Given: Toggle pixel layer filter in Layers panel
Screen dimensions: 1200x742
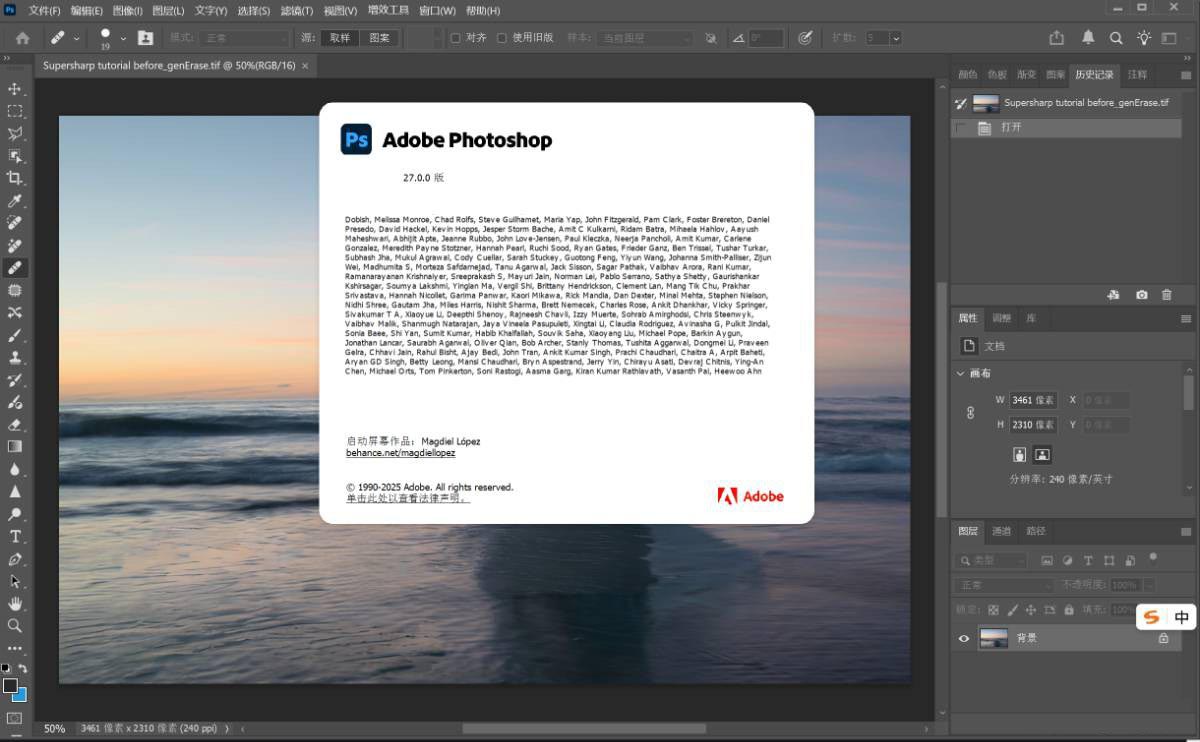Looking at the screenshot, I should coord(1047,561).
